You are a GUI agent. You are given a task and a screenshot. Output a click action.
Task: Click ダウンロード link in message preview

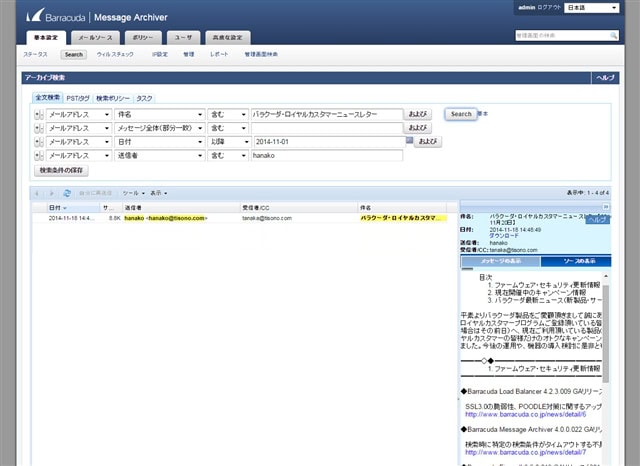pos(504,236)
